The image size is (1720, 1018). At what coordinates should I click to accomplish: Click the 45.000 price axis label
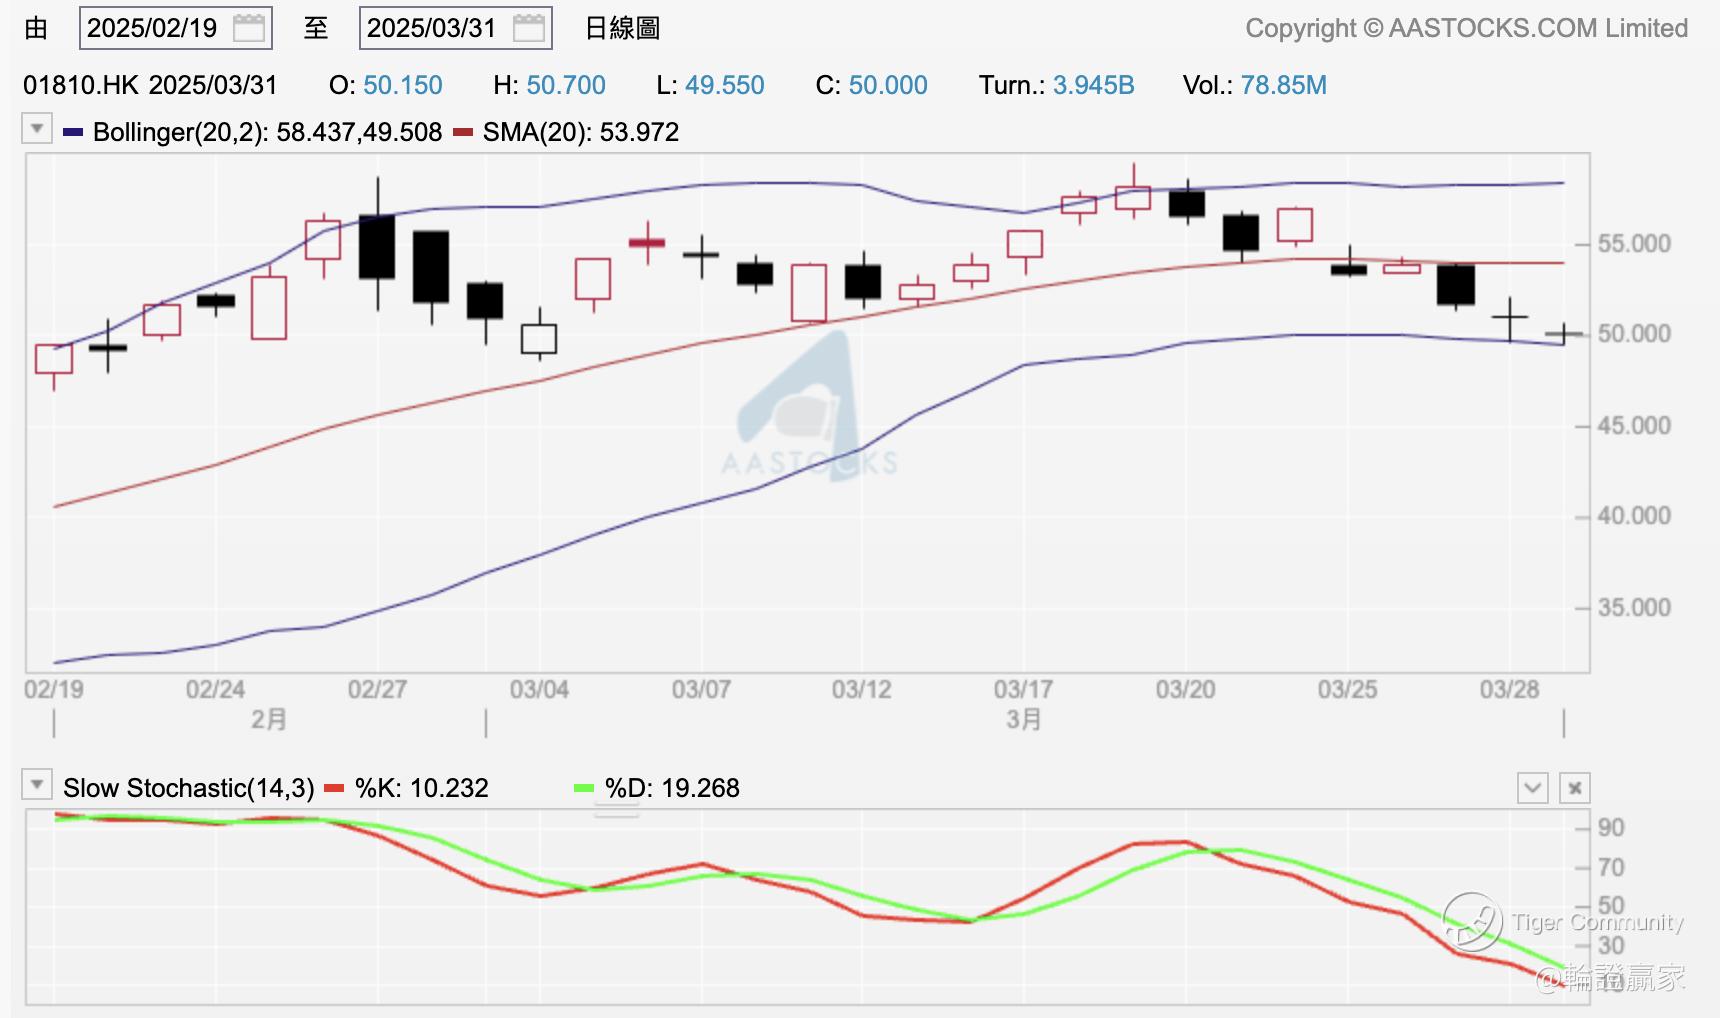1634,426
